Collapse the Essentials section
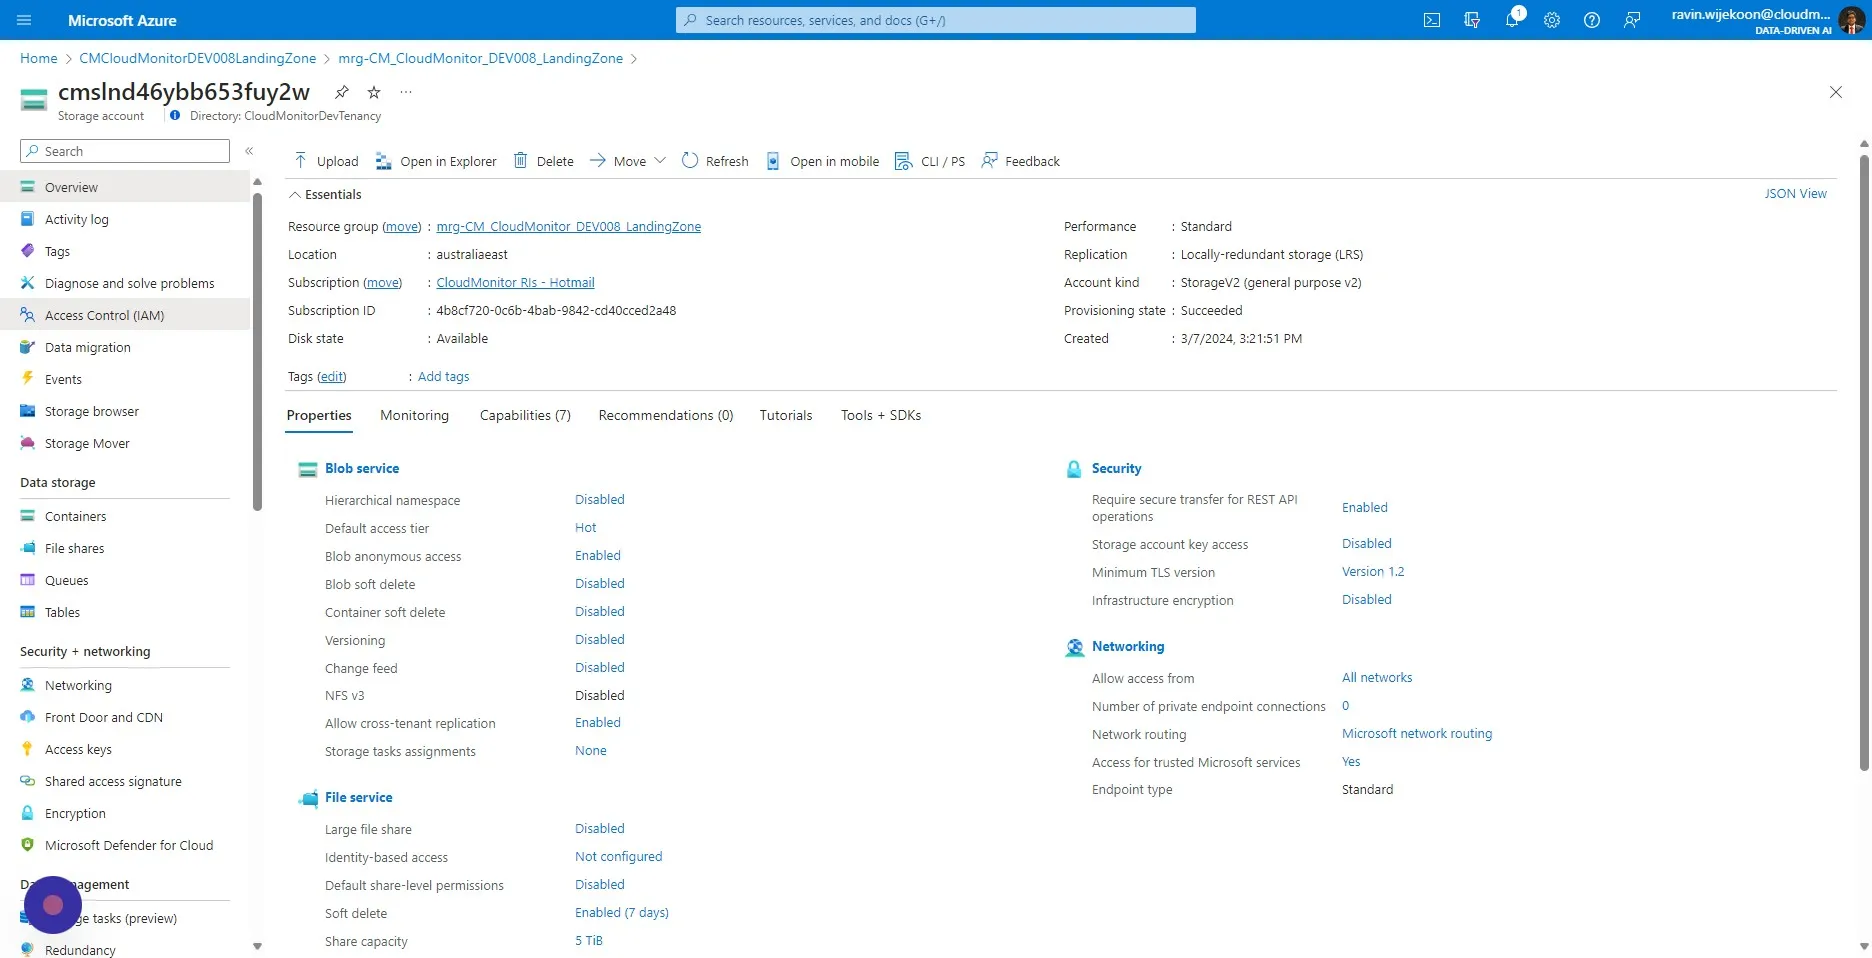1872x958 pixels. point(325,195)
